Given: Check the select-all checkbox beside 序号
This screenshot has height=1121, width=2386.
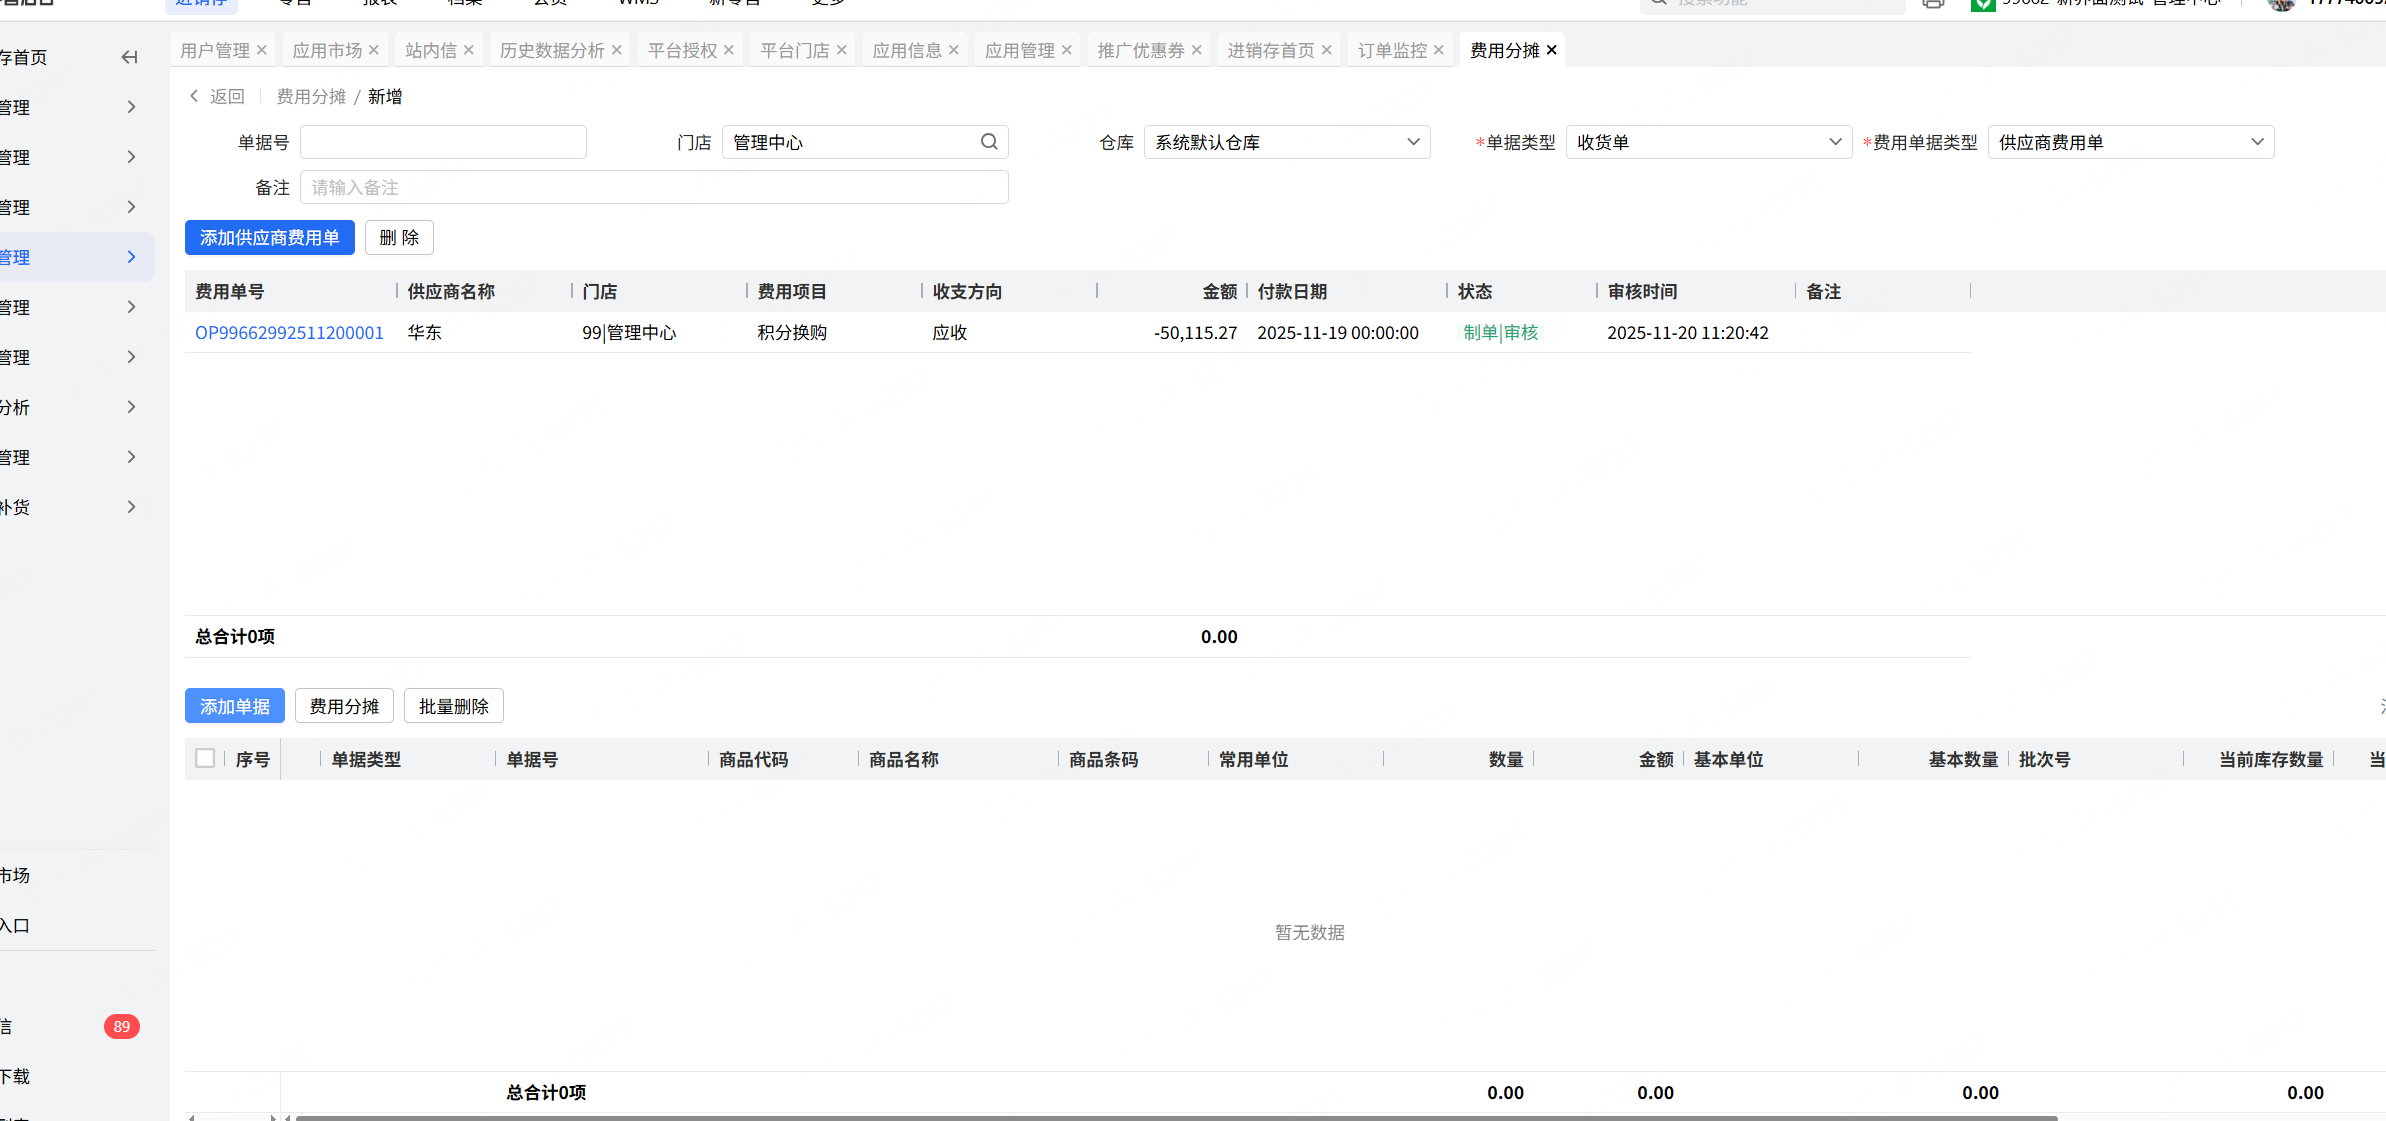Looking at the screenshot, I should pos(205,758).
